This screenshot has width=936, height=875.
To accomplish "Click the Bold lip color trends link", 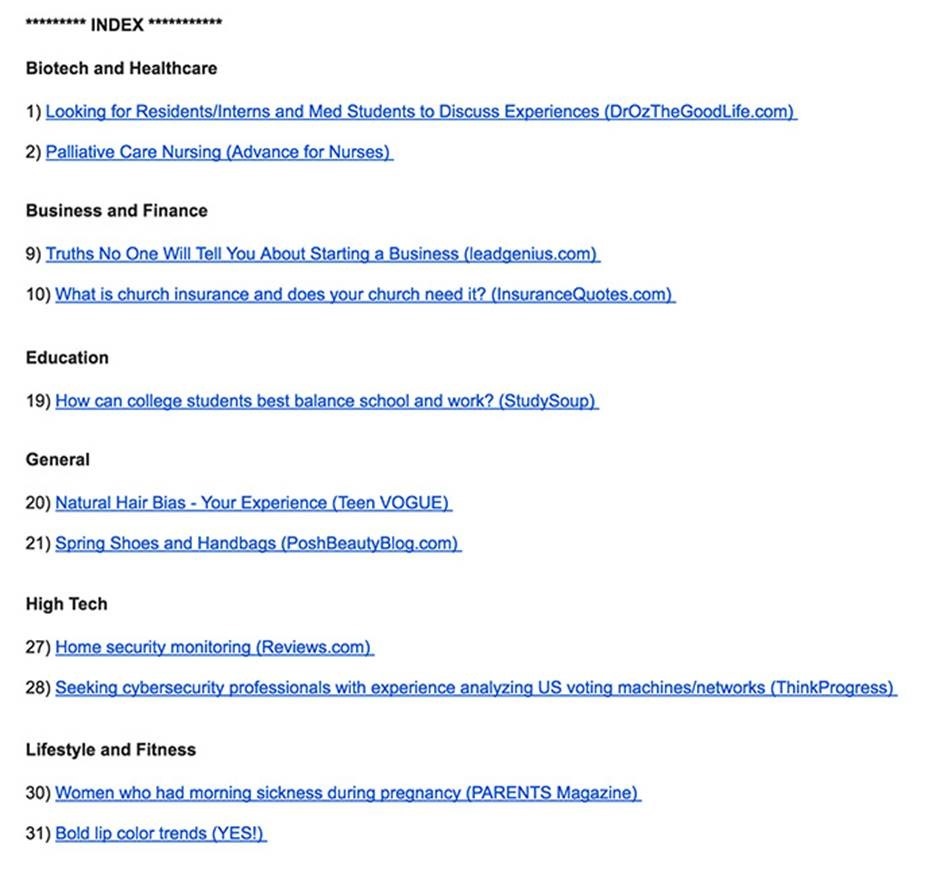I will click(160, 833).
